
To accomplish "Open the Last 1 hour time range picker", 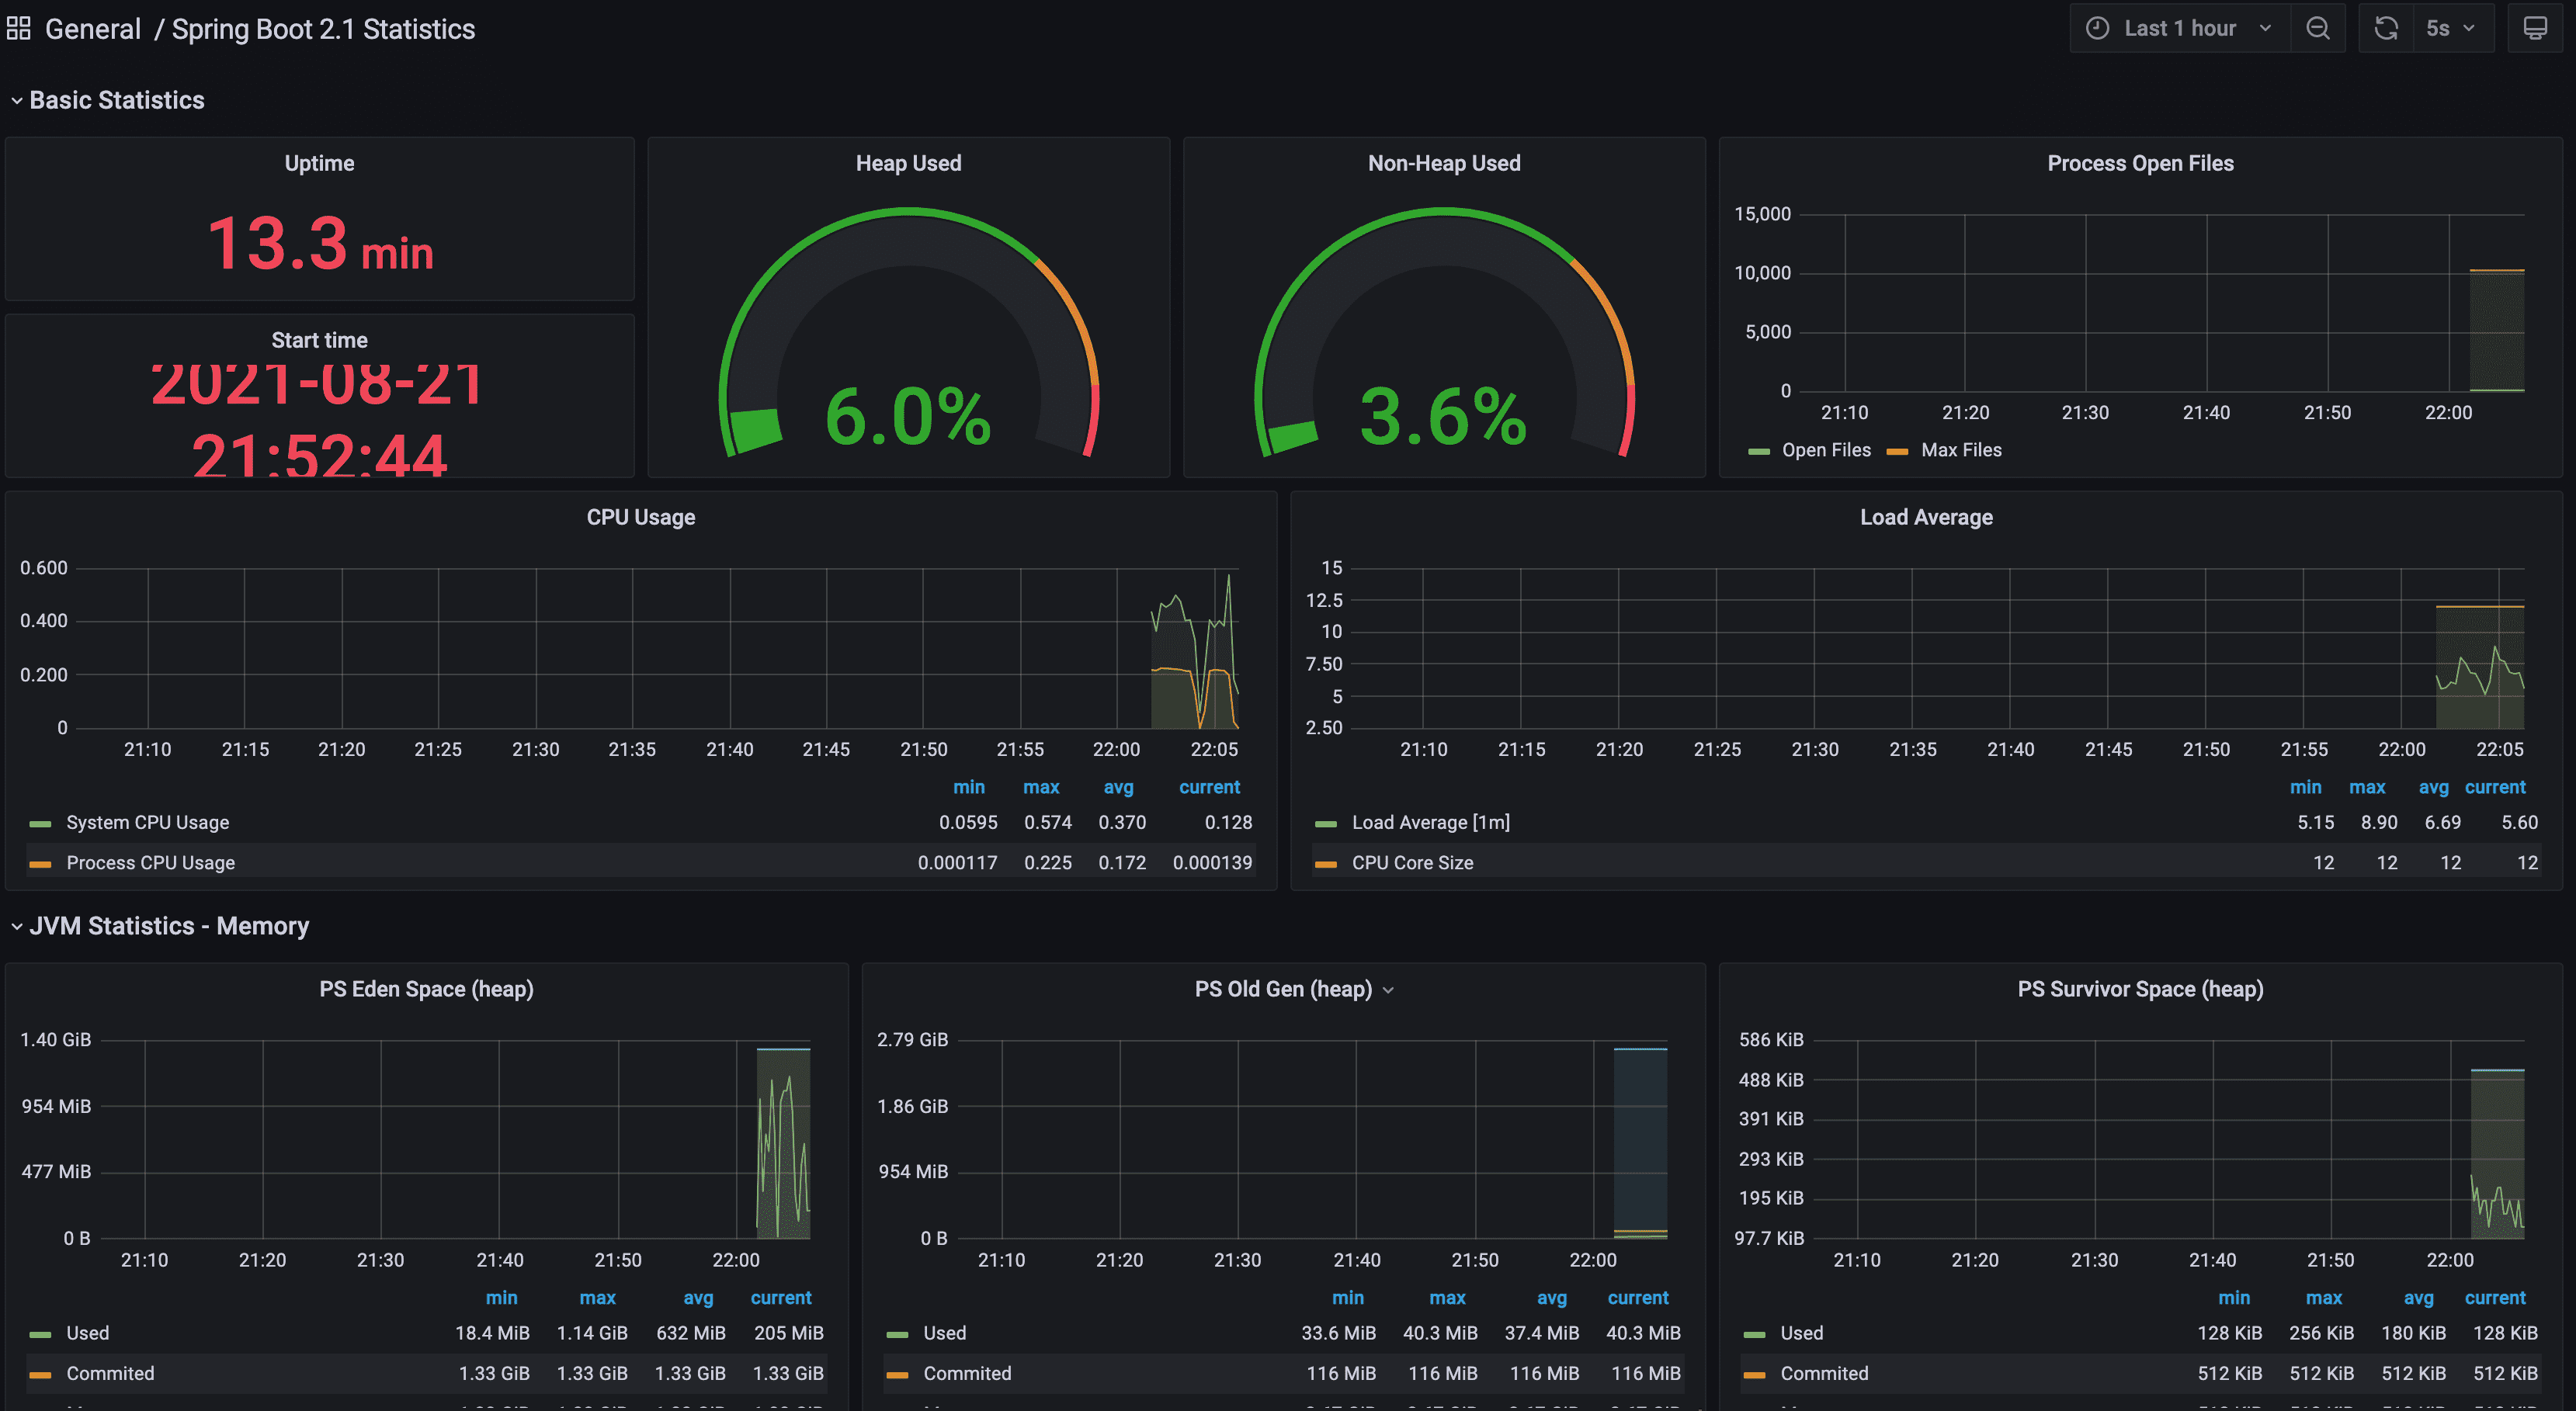I will click(x=2179, y=28).
